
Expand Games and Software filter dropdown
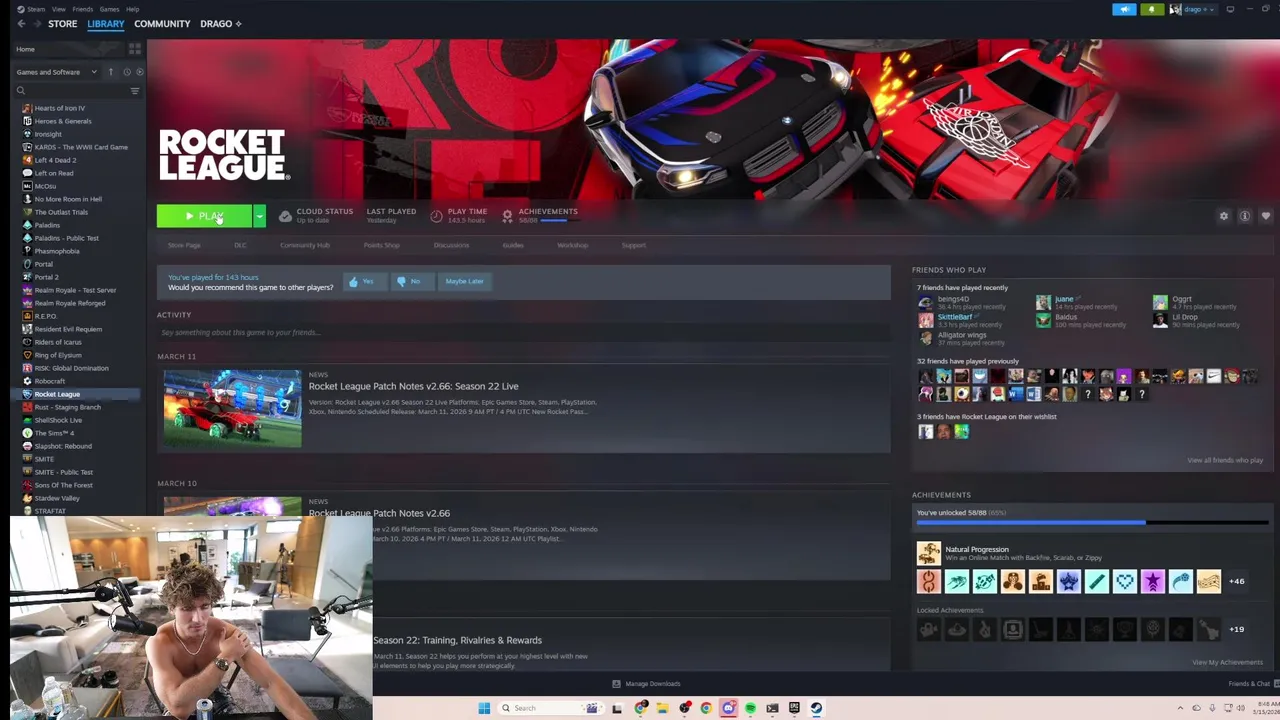(57, 72)
